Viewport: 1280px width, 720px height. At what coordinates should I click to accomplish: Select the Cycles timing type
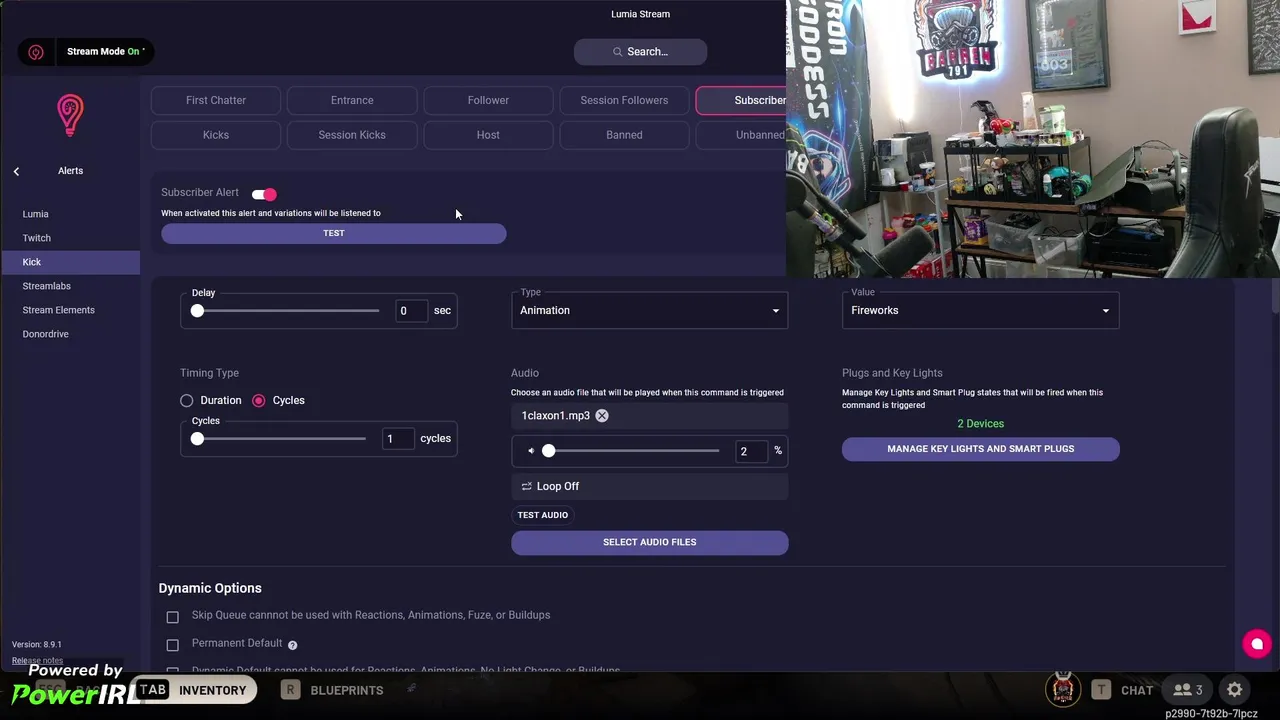pyautogui.click(x=259, y=400)
